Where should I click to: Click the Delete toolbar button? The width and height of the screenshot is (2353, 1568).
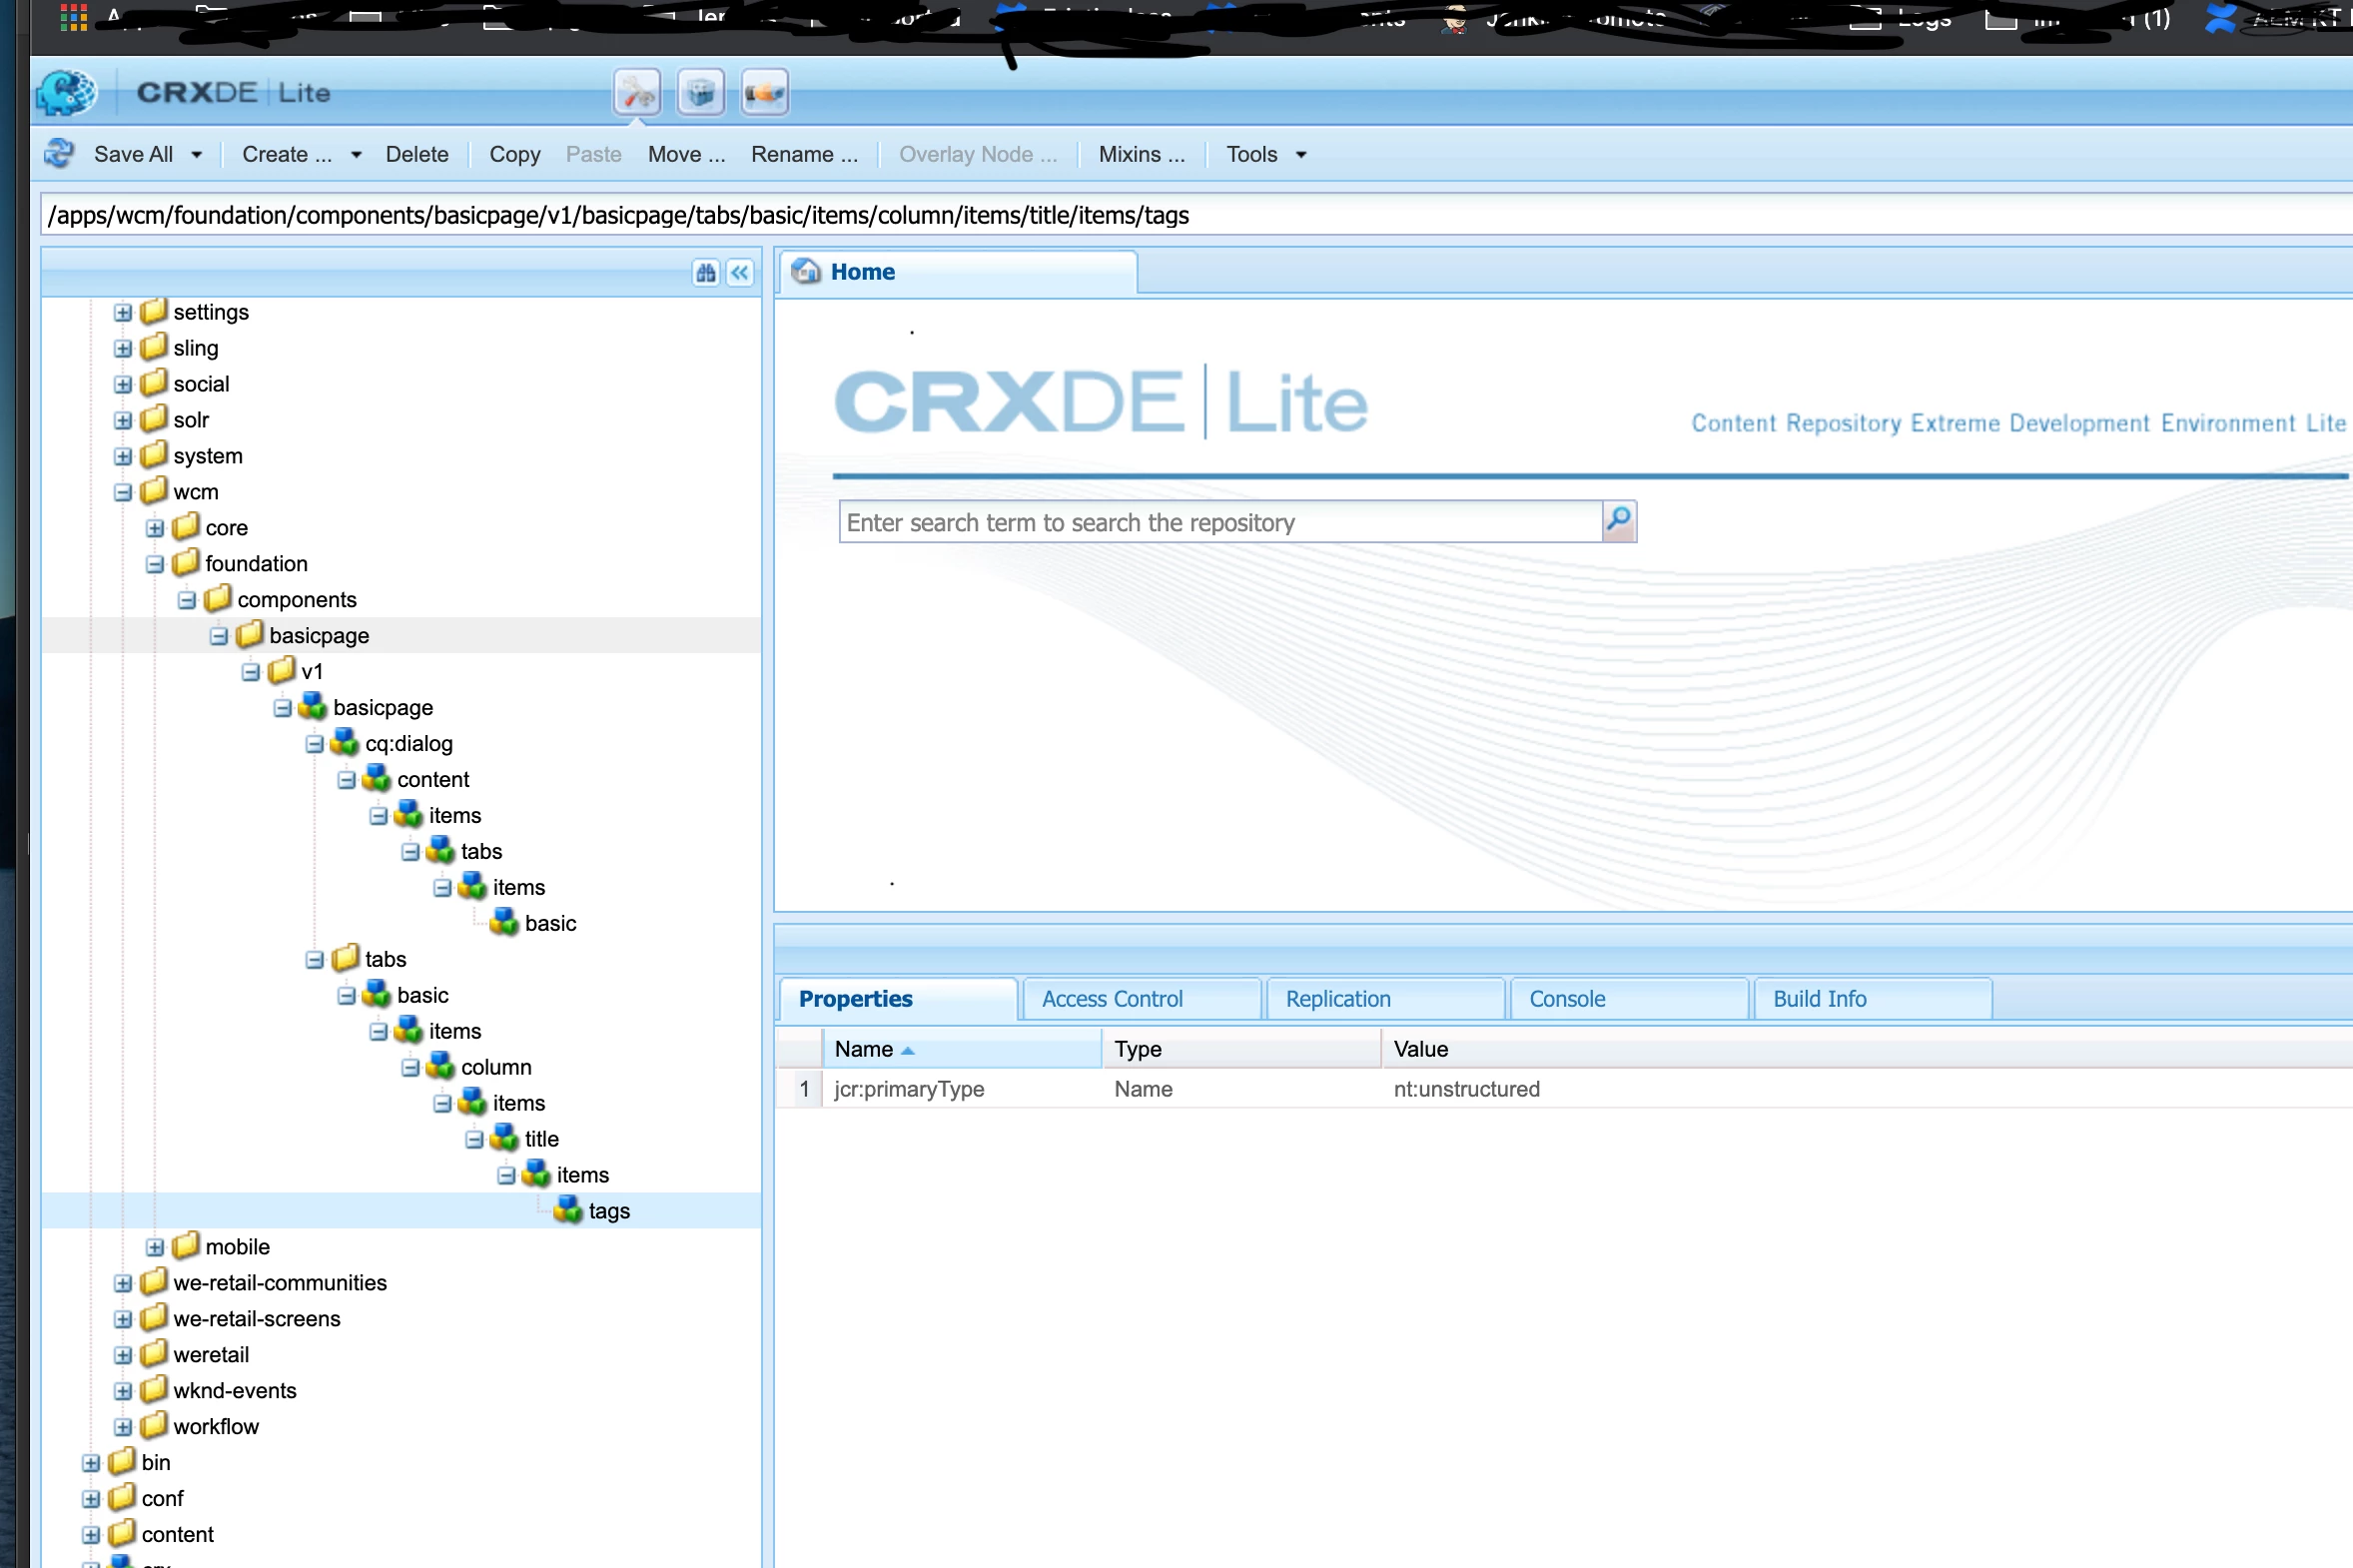(x=417, y=154)
